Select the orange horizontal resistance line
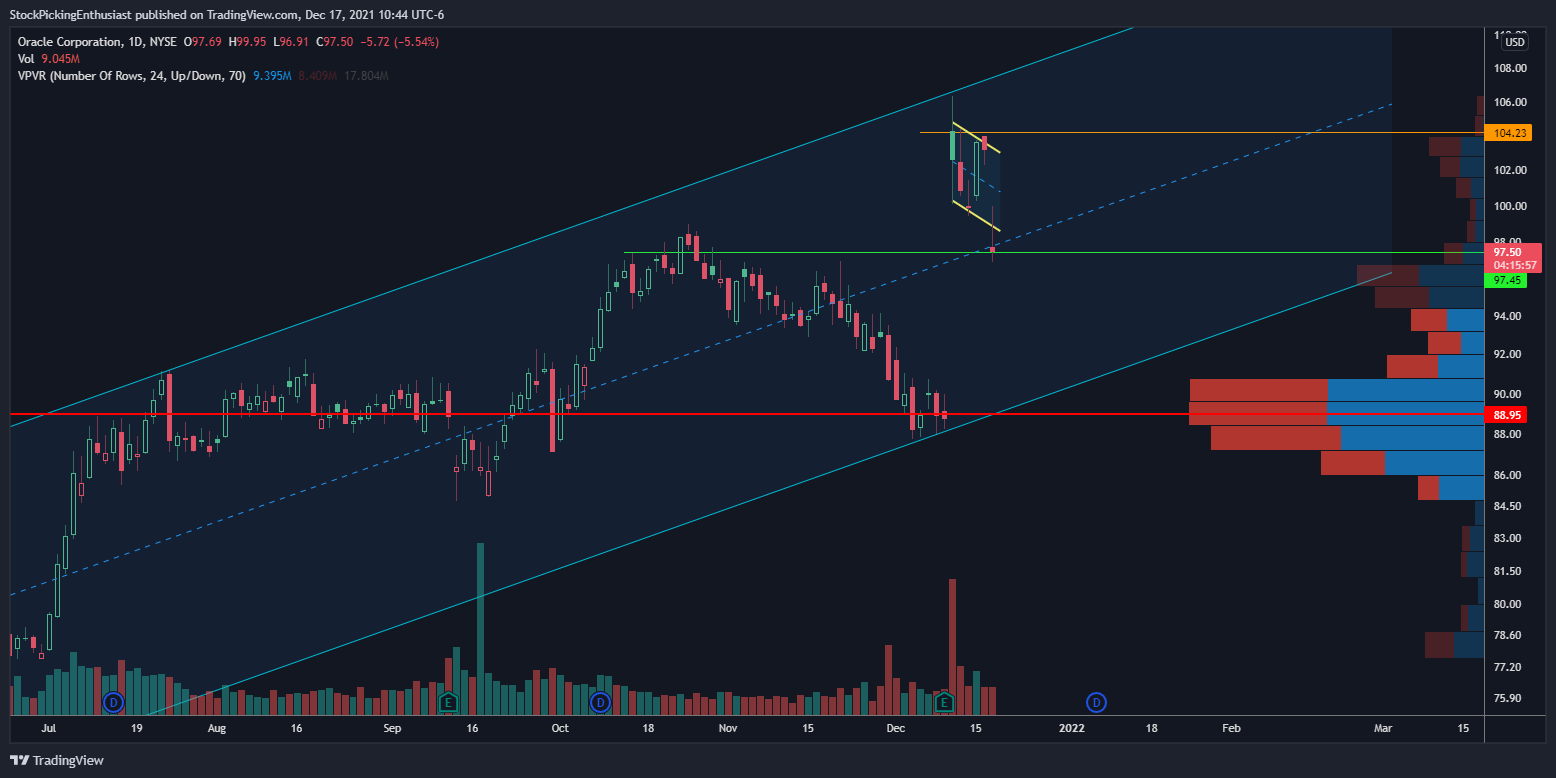Image resolution: width=1556 pixels, height=778 pixels. point(1200,133)
